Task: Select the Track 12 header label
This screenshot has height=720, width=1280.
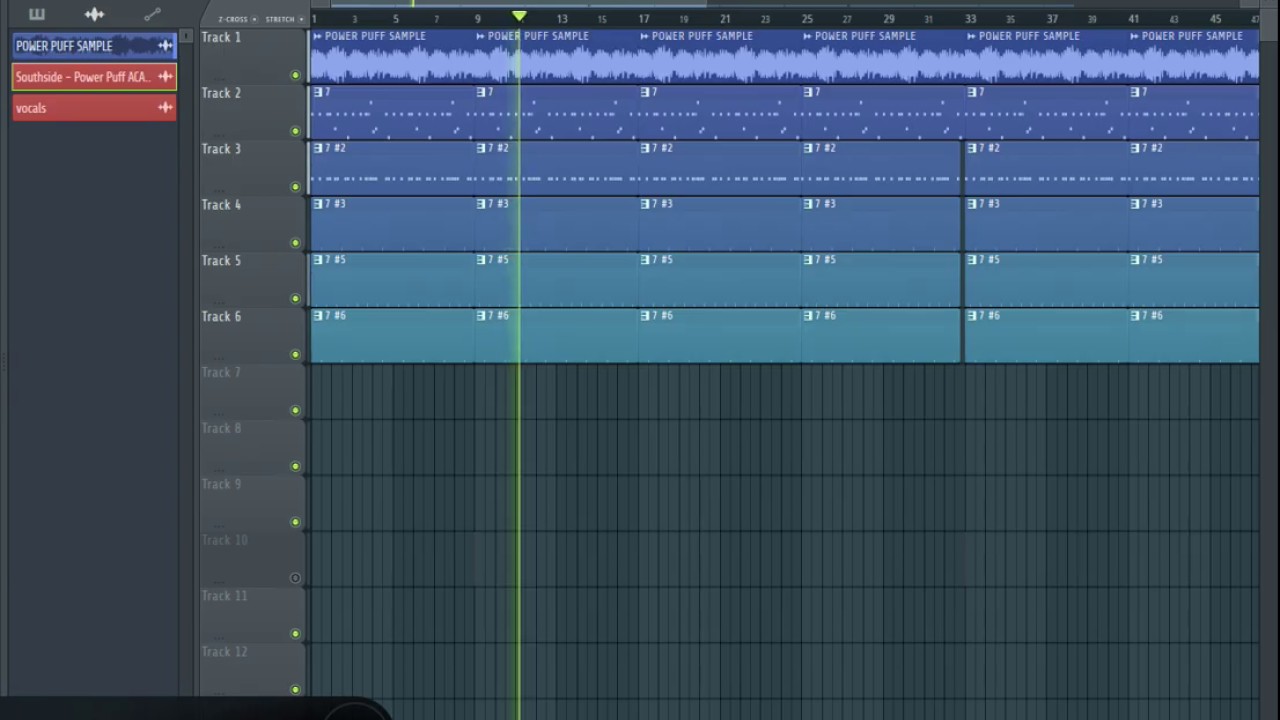Action: pyautogui.click(x=224, y=652)
